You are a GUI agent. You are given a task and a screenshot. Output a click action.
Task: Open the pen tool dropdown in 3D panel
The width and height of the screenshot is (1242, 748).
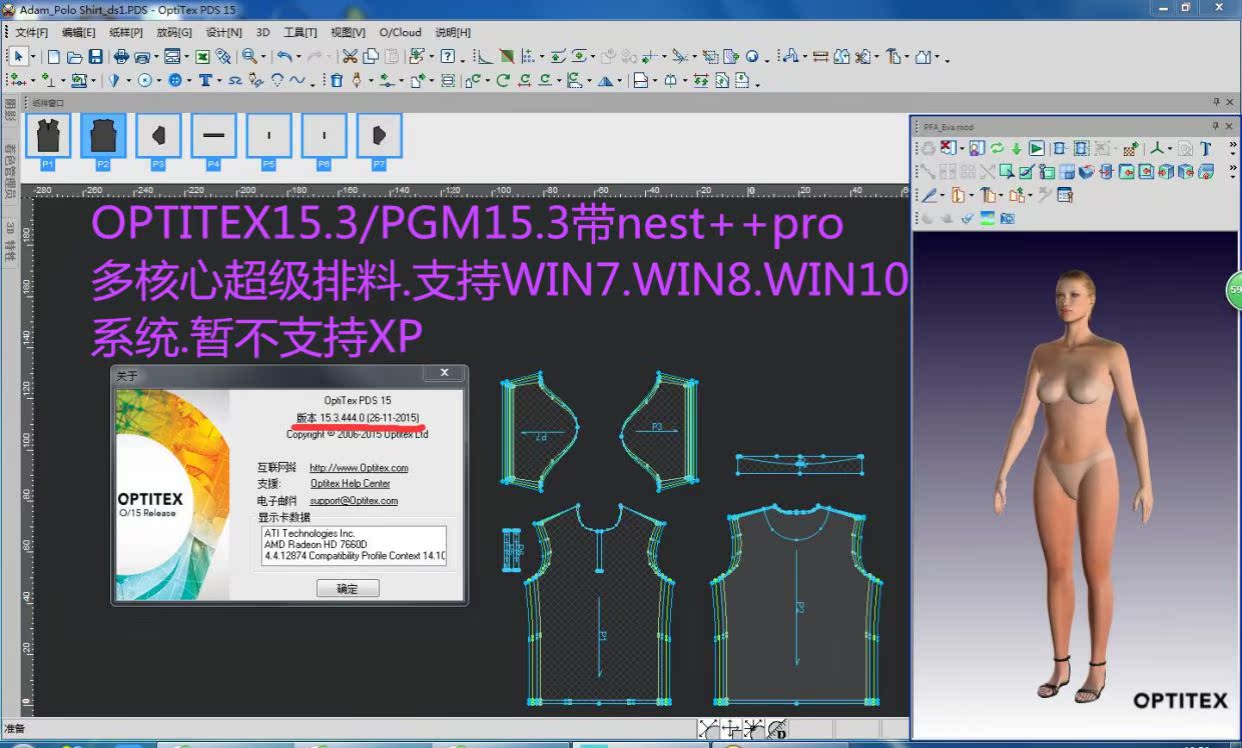pos(942,195)
